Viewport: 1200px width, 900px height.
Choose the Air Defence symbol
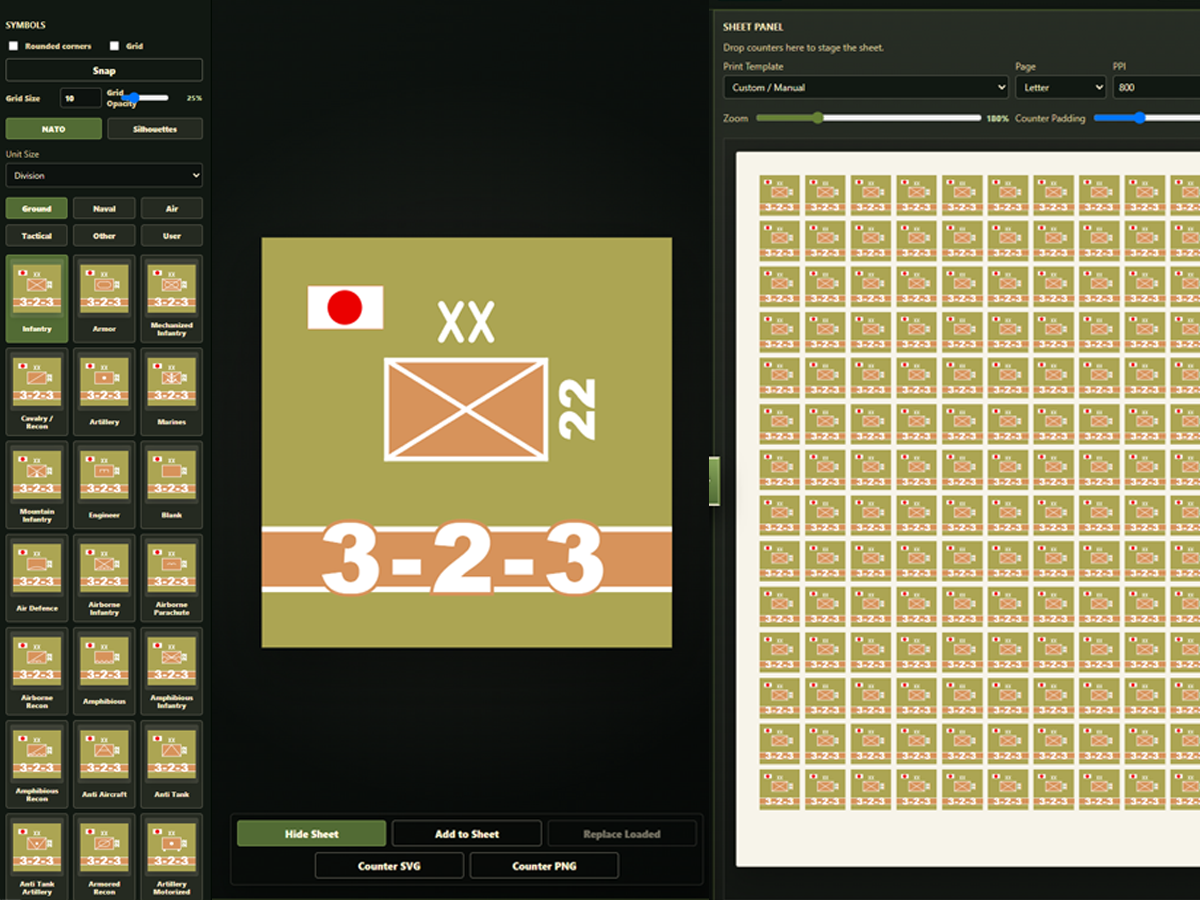37,578
